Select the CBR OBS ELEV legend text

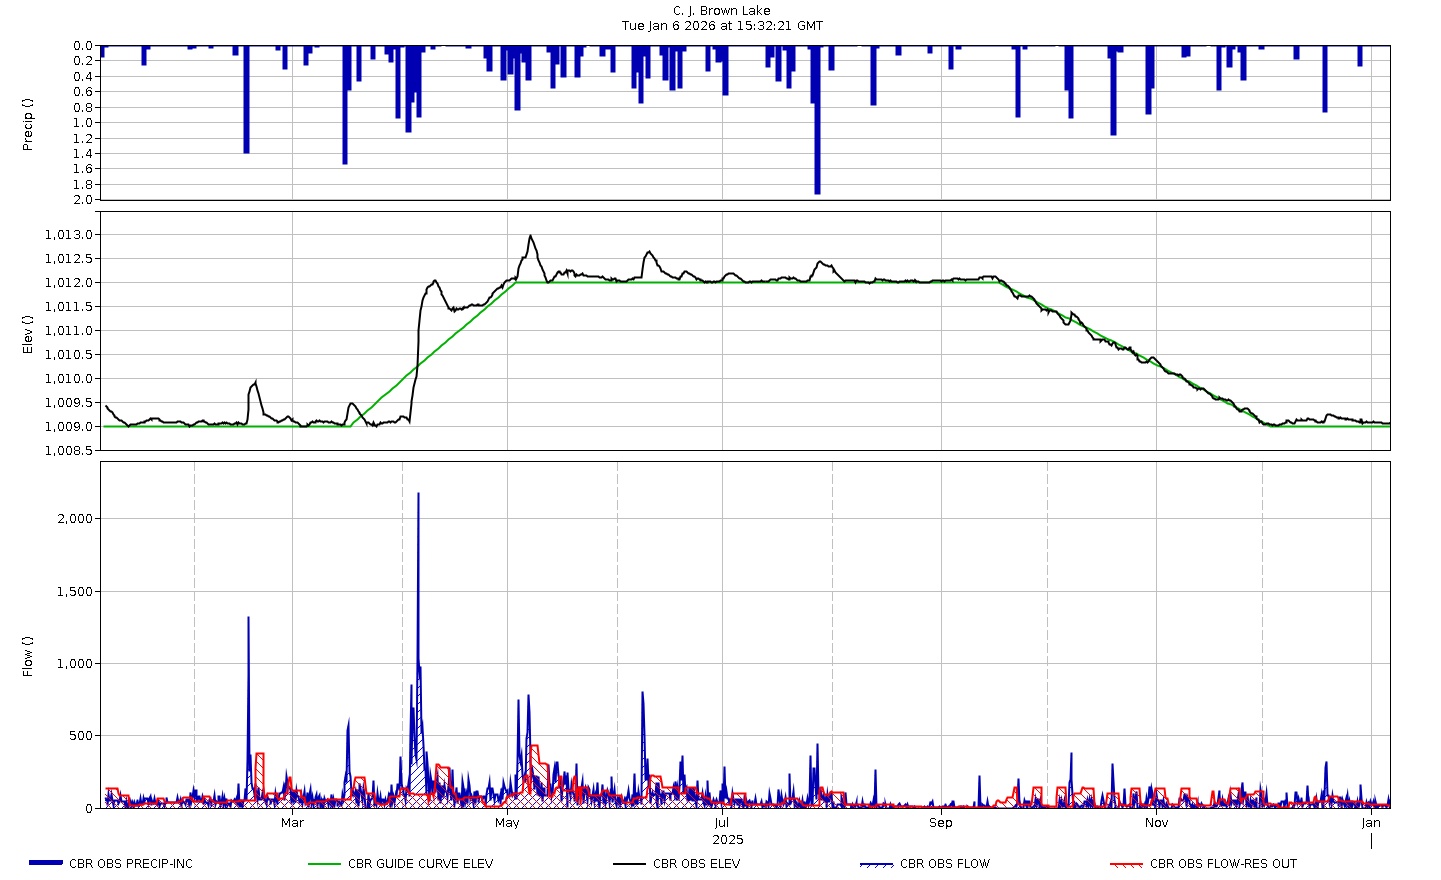click(696, 864)
